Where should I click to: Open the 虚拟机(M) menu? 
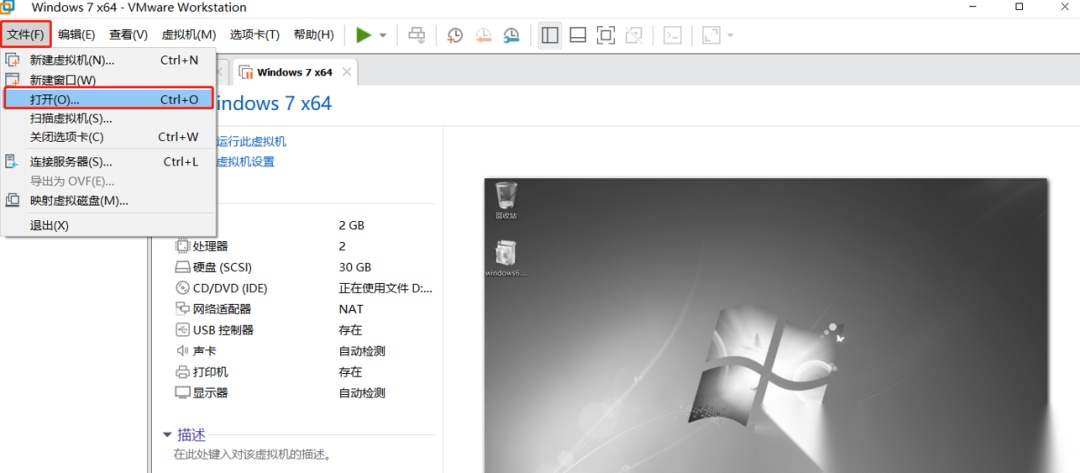pos(189,34)
